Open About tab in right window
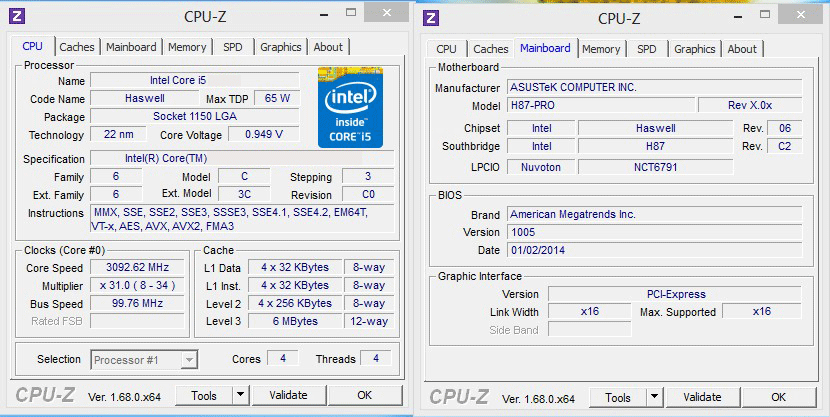The height and width of the screenshot is (417, 830). [742, 49]
